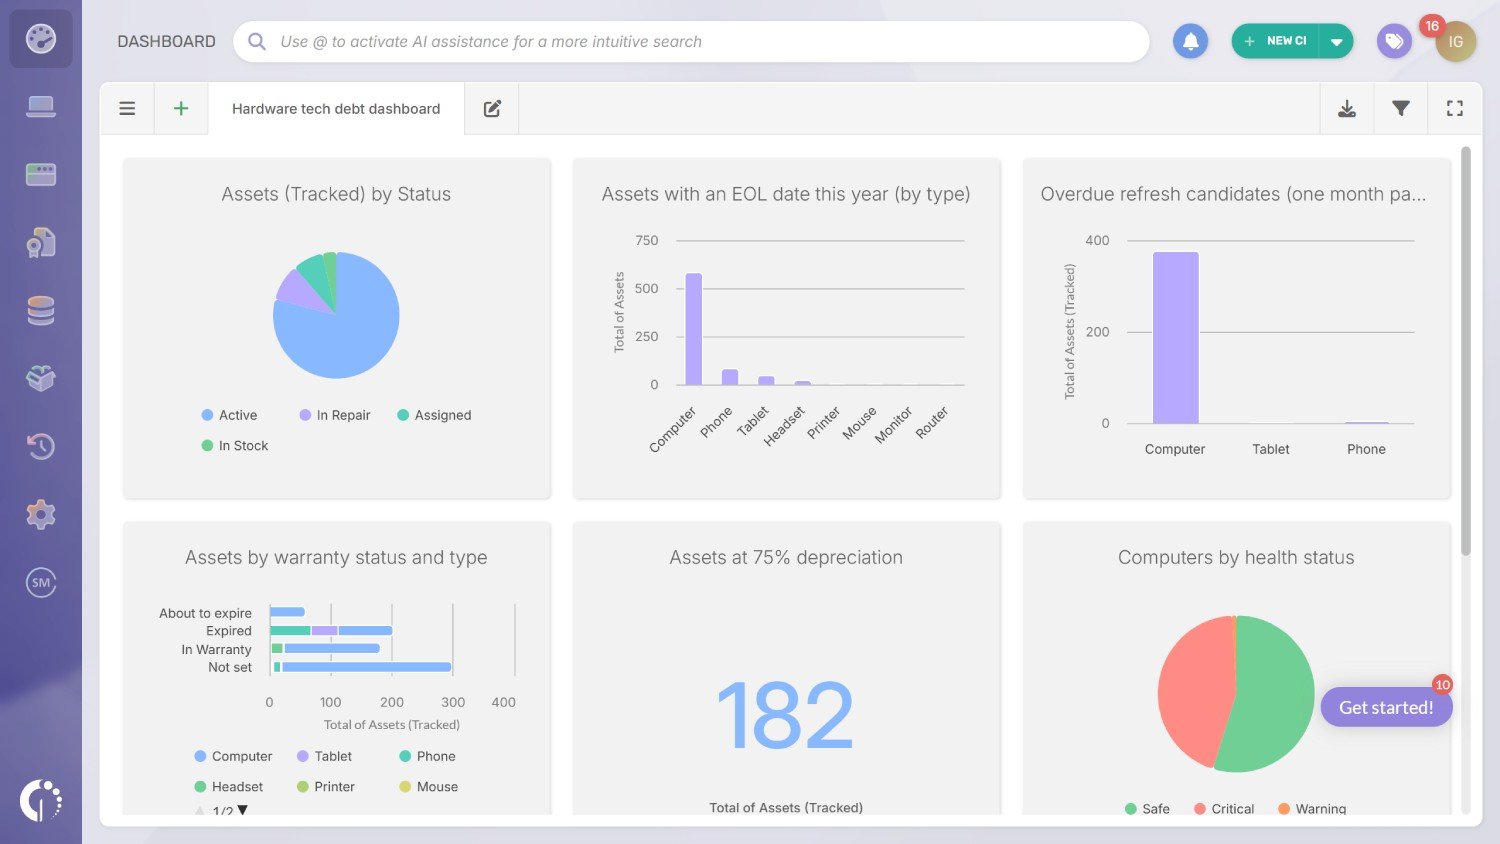Switch to the Hardware tech debt dashboard tab
Screen dimensions: 1500x844
335,108
